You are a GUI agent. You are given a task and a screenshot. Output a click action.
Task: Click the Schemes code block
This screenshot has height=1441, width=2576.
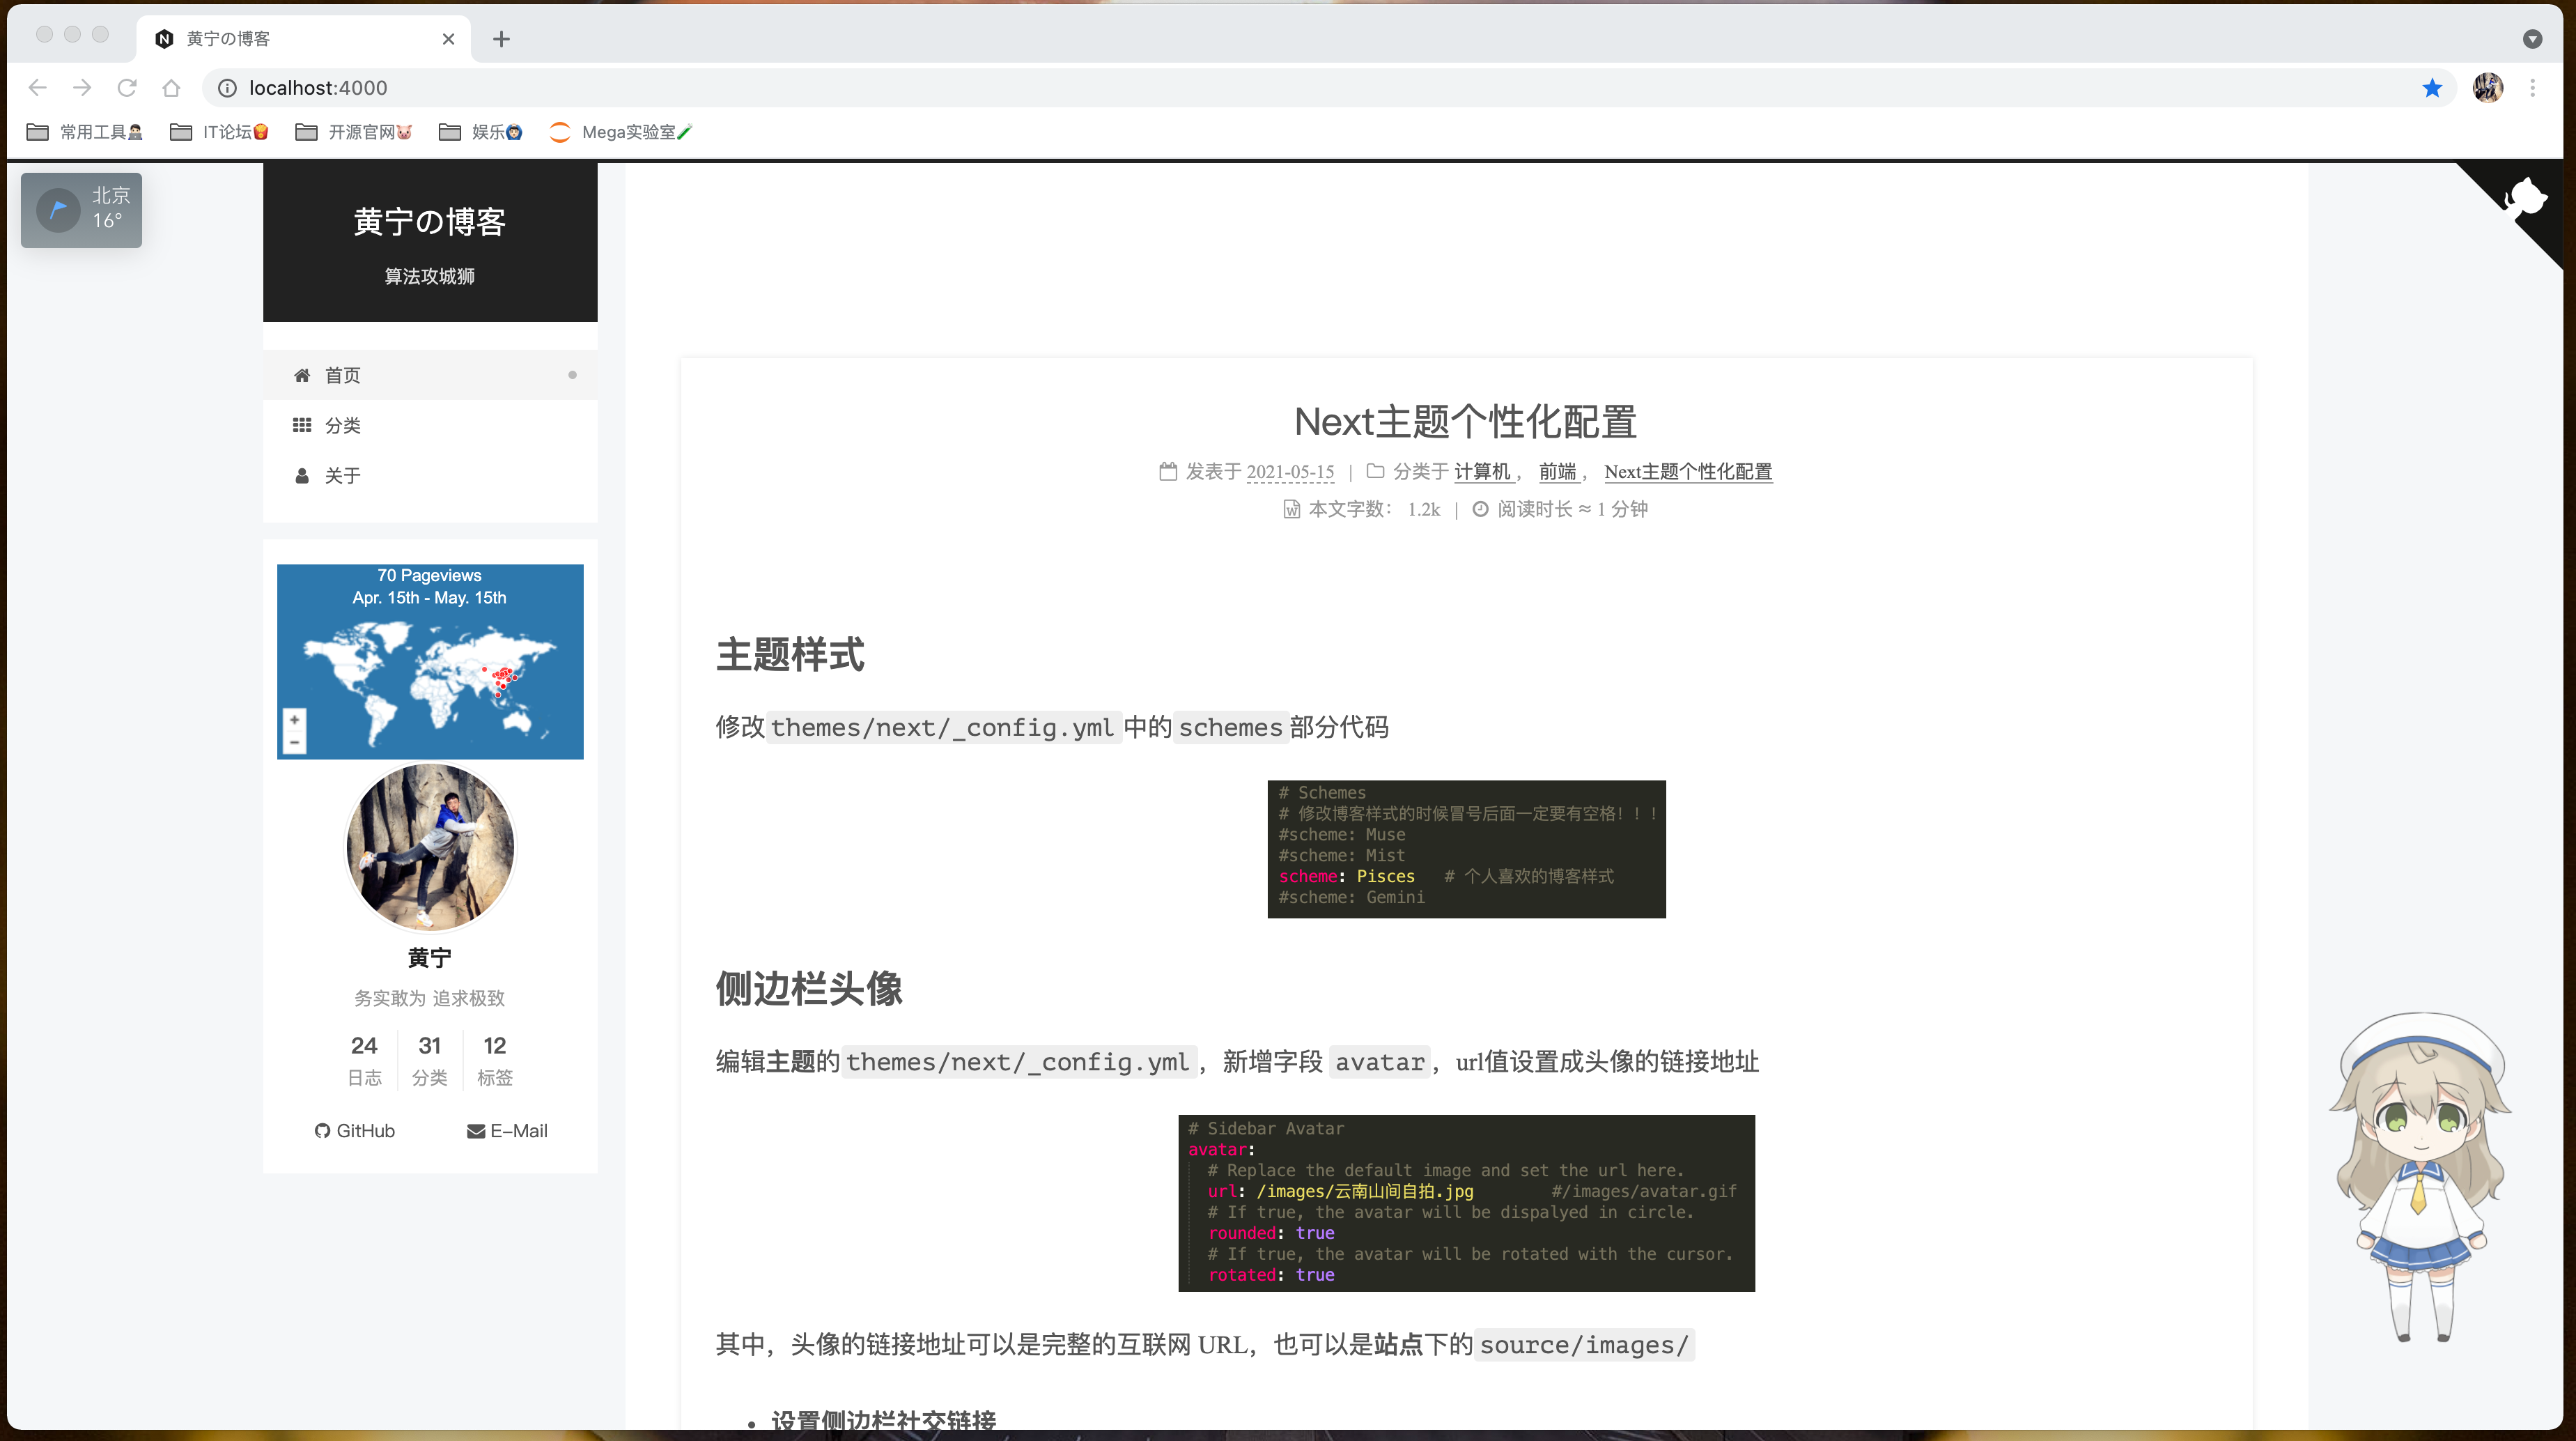(x=1466, y=849)
